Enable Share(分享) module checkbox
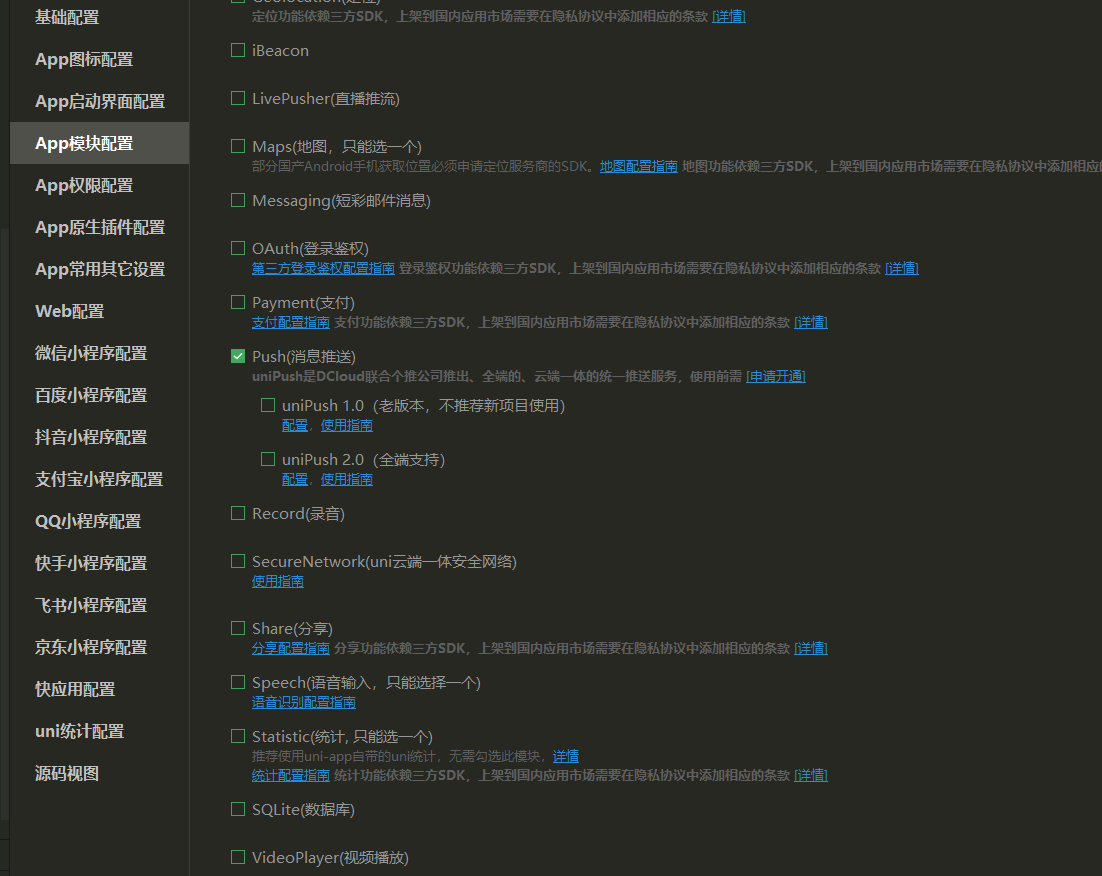Image resolution: width=1102 pixels, height=876 pixels. click(x=238, y=628)
